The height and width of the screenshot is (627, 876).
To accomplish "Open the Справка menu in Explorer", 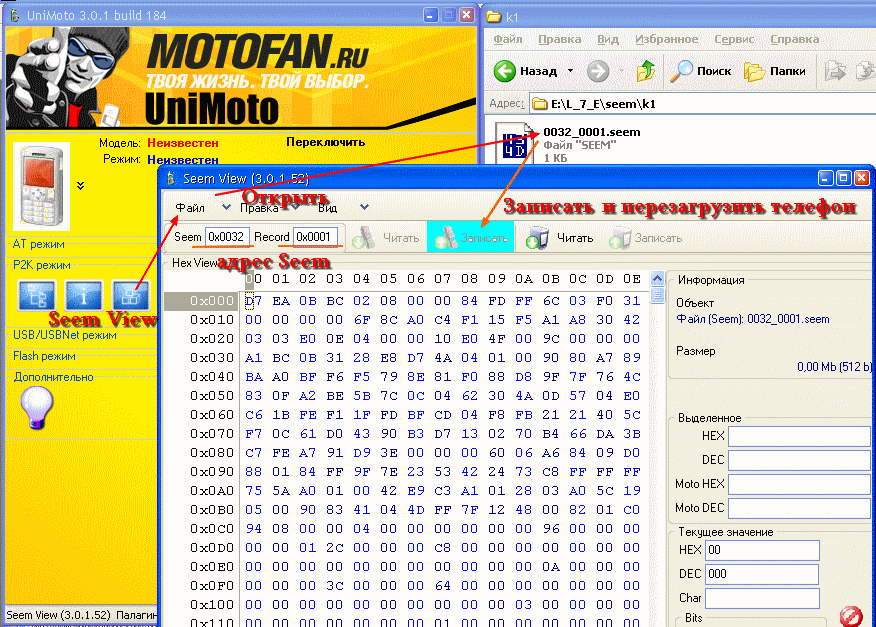I will pos(794,39).
